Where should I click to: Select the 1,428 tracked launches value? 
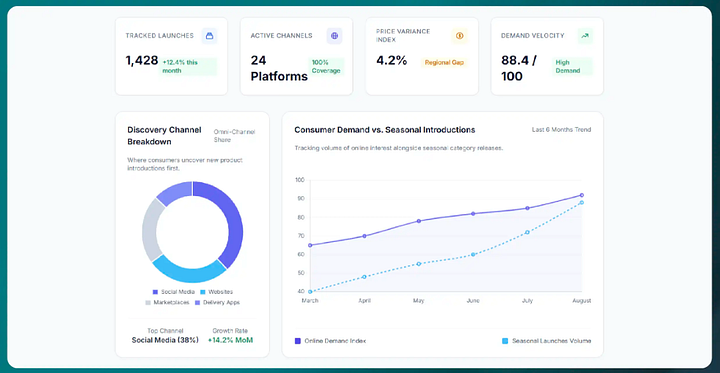click(x=142, y=61)
